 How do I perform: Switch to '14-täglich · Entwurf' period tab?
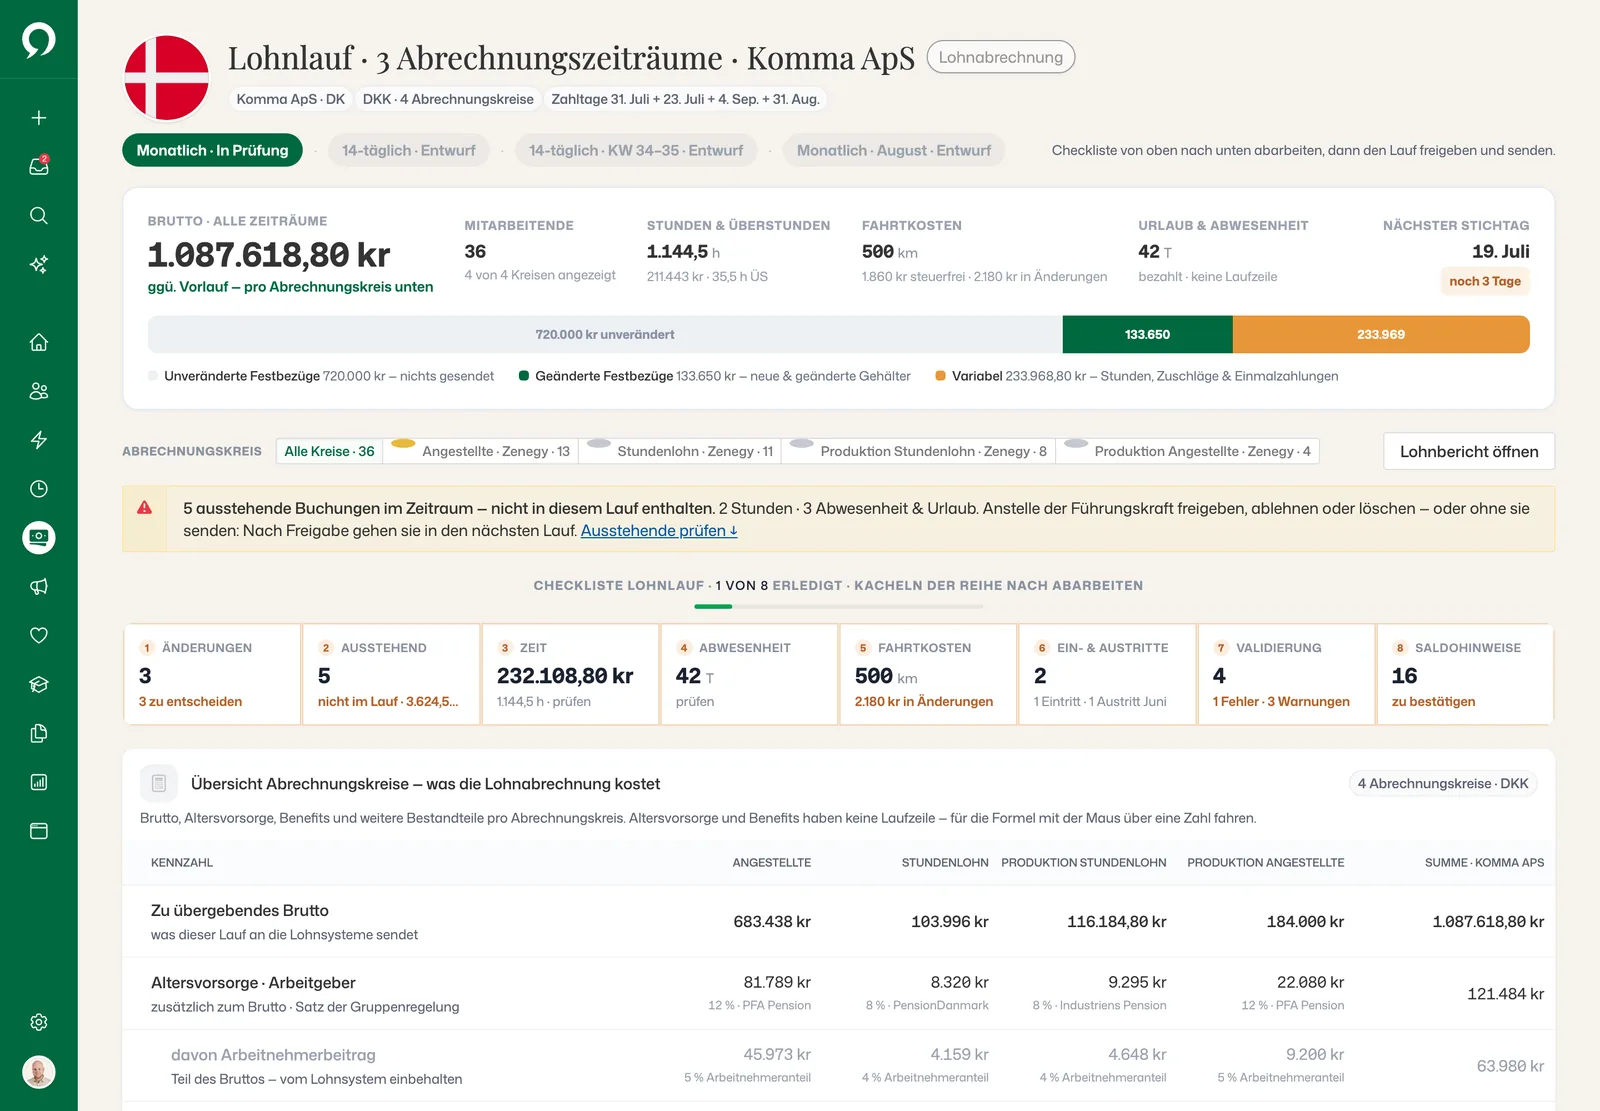coord(408,150)
